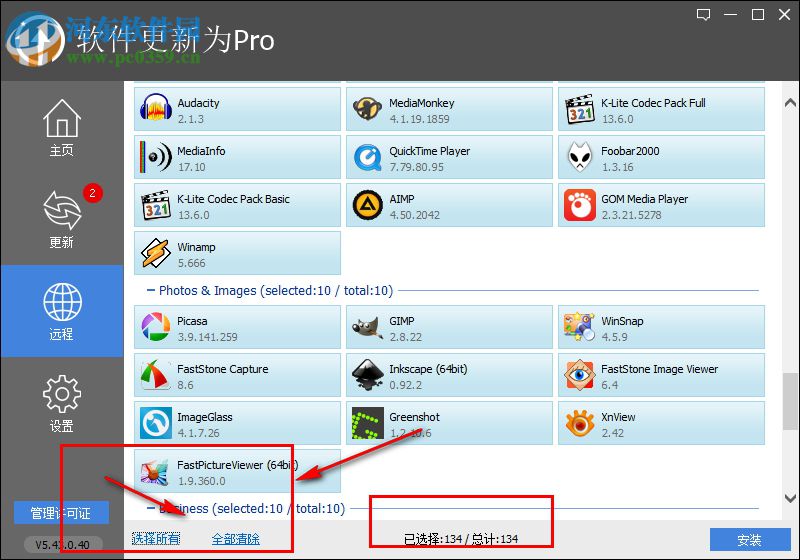Click the MediaInfo icon
This screenshot has height=560, width=800.
pos(156,157)
